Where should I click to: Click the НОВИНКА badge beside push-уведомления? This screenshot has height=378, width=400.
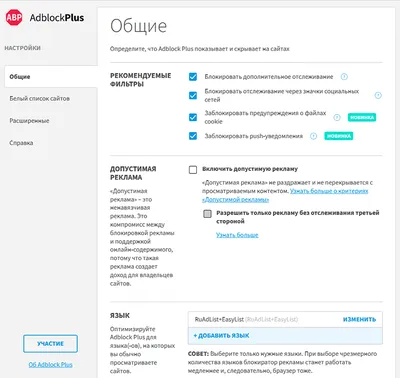click(339, 136)
